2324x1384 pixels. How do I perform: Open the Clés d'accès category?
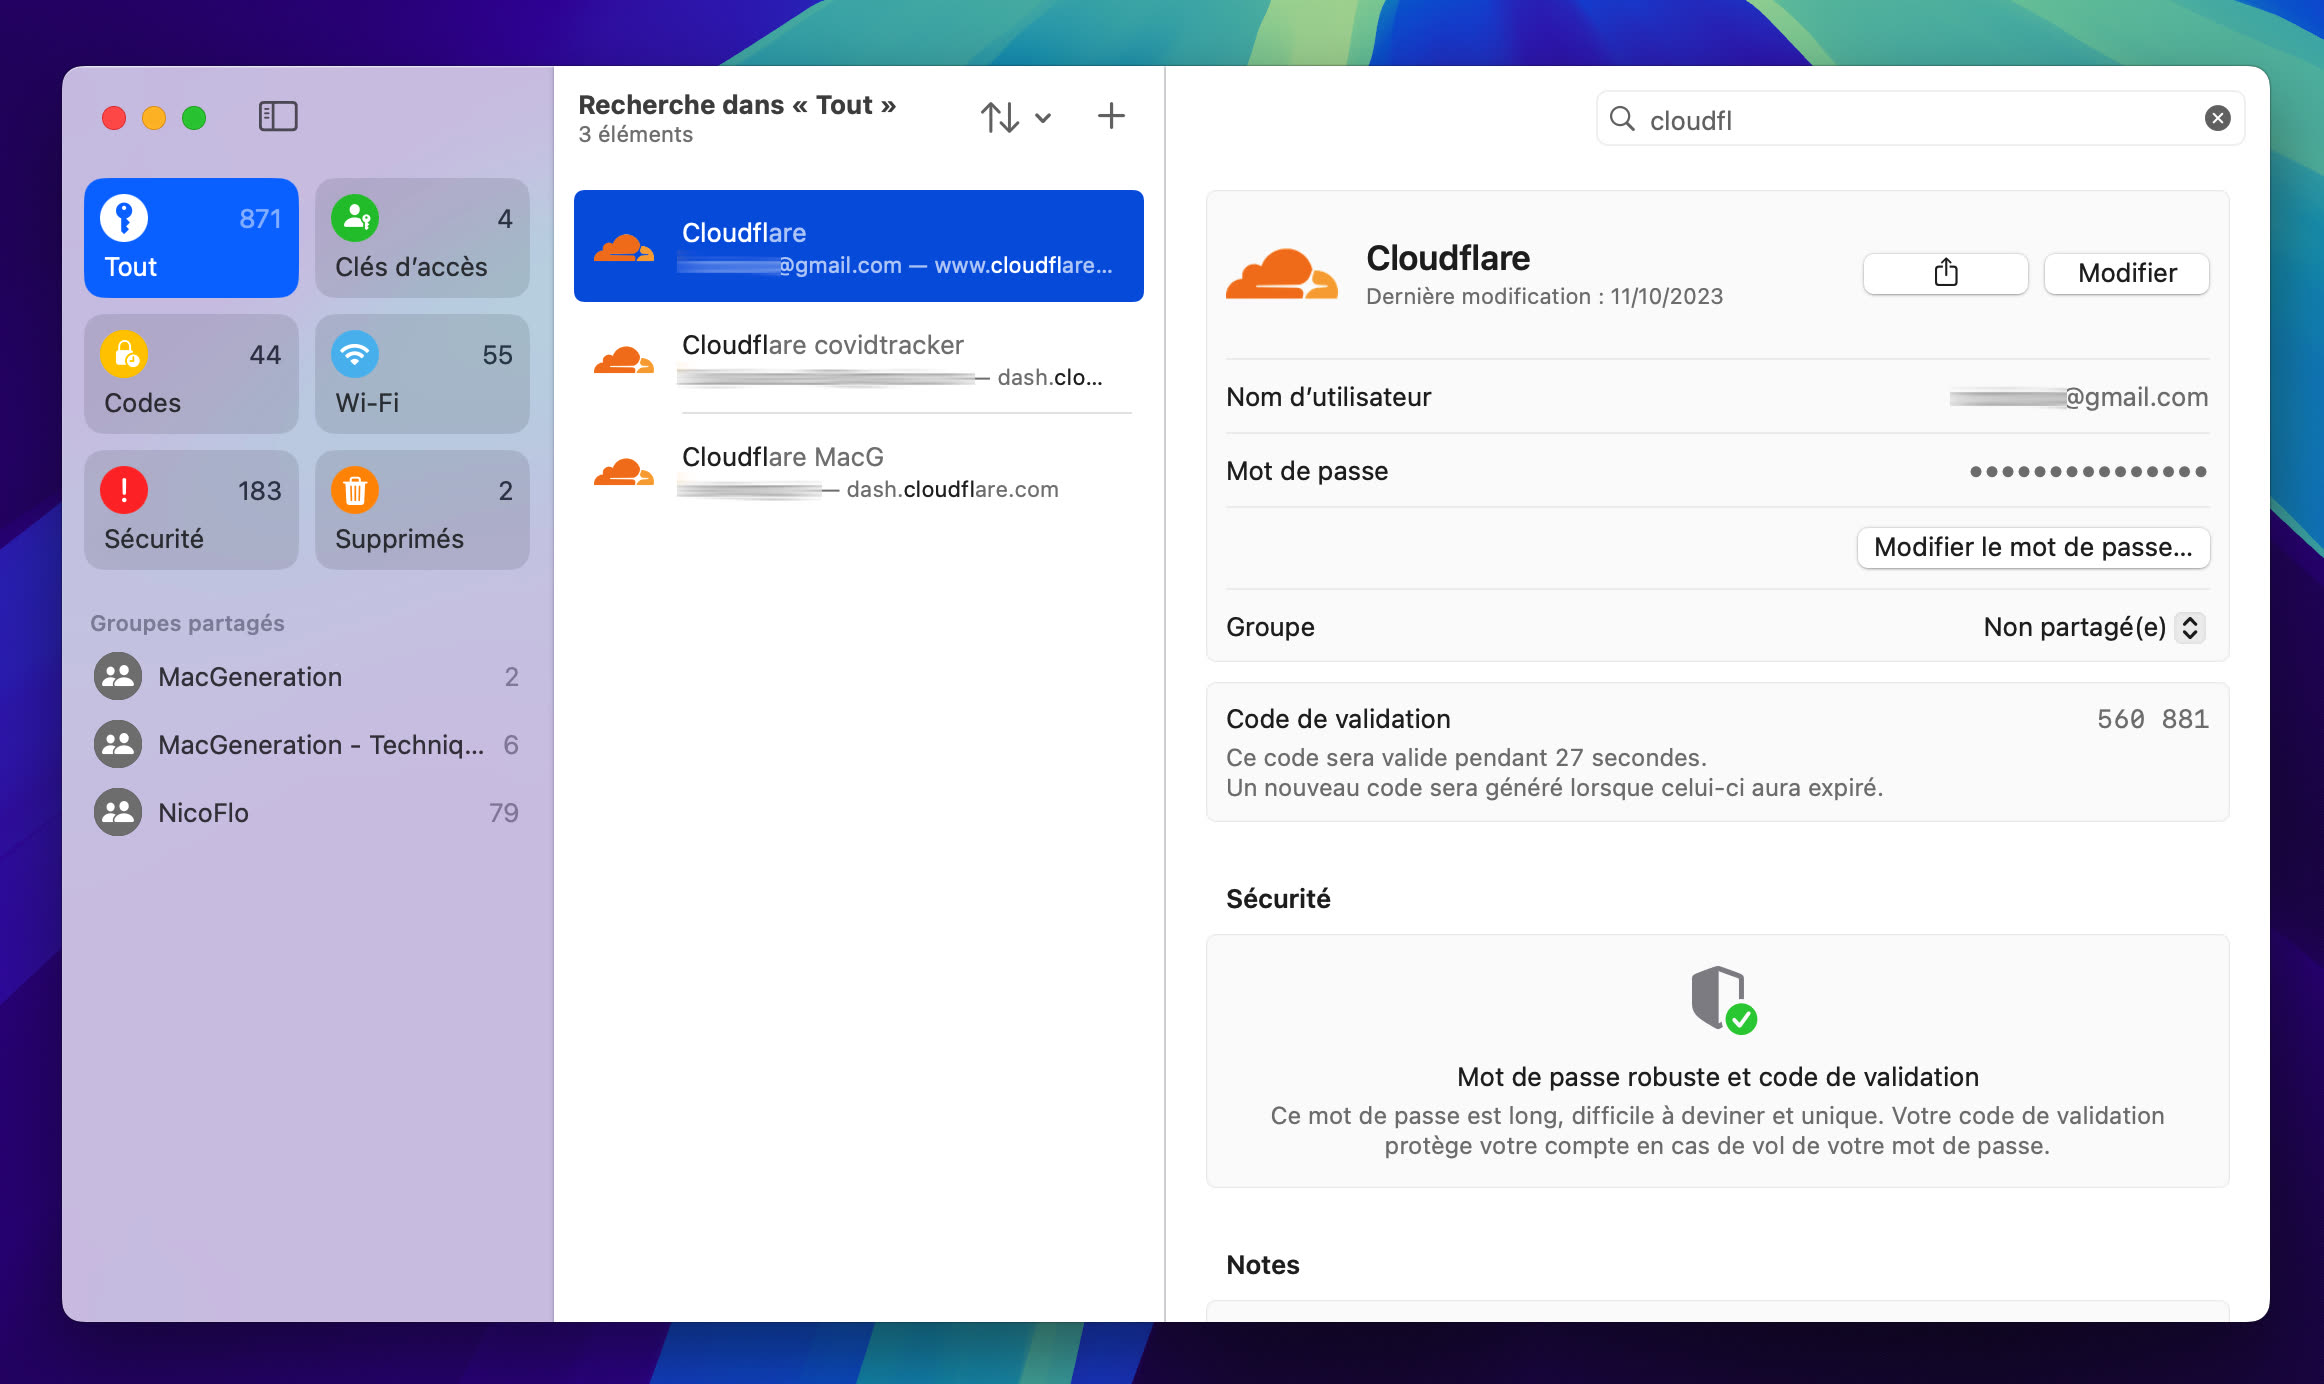tap(422, 238)
